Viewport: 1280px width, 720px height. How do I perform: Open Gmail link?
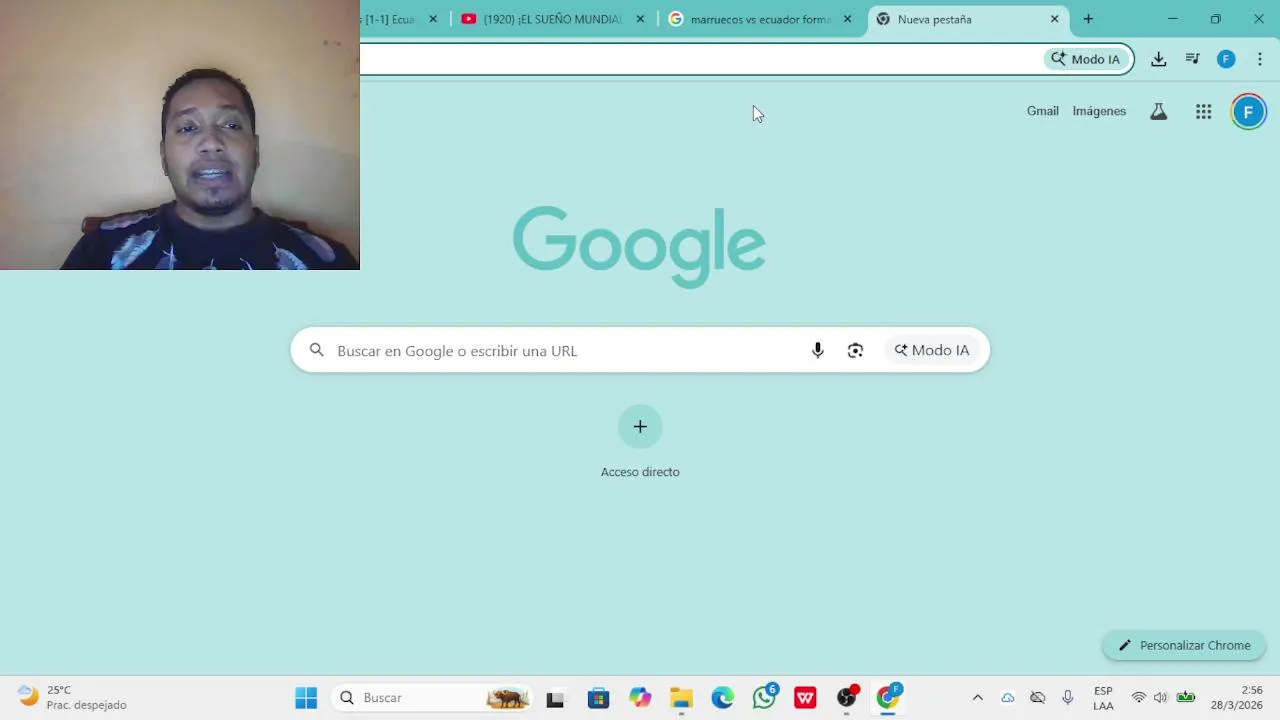(x=1042, y=111)
